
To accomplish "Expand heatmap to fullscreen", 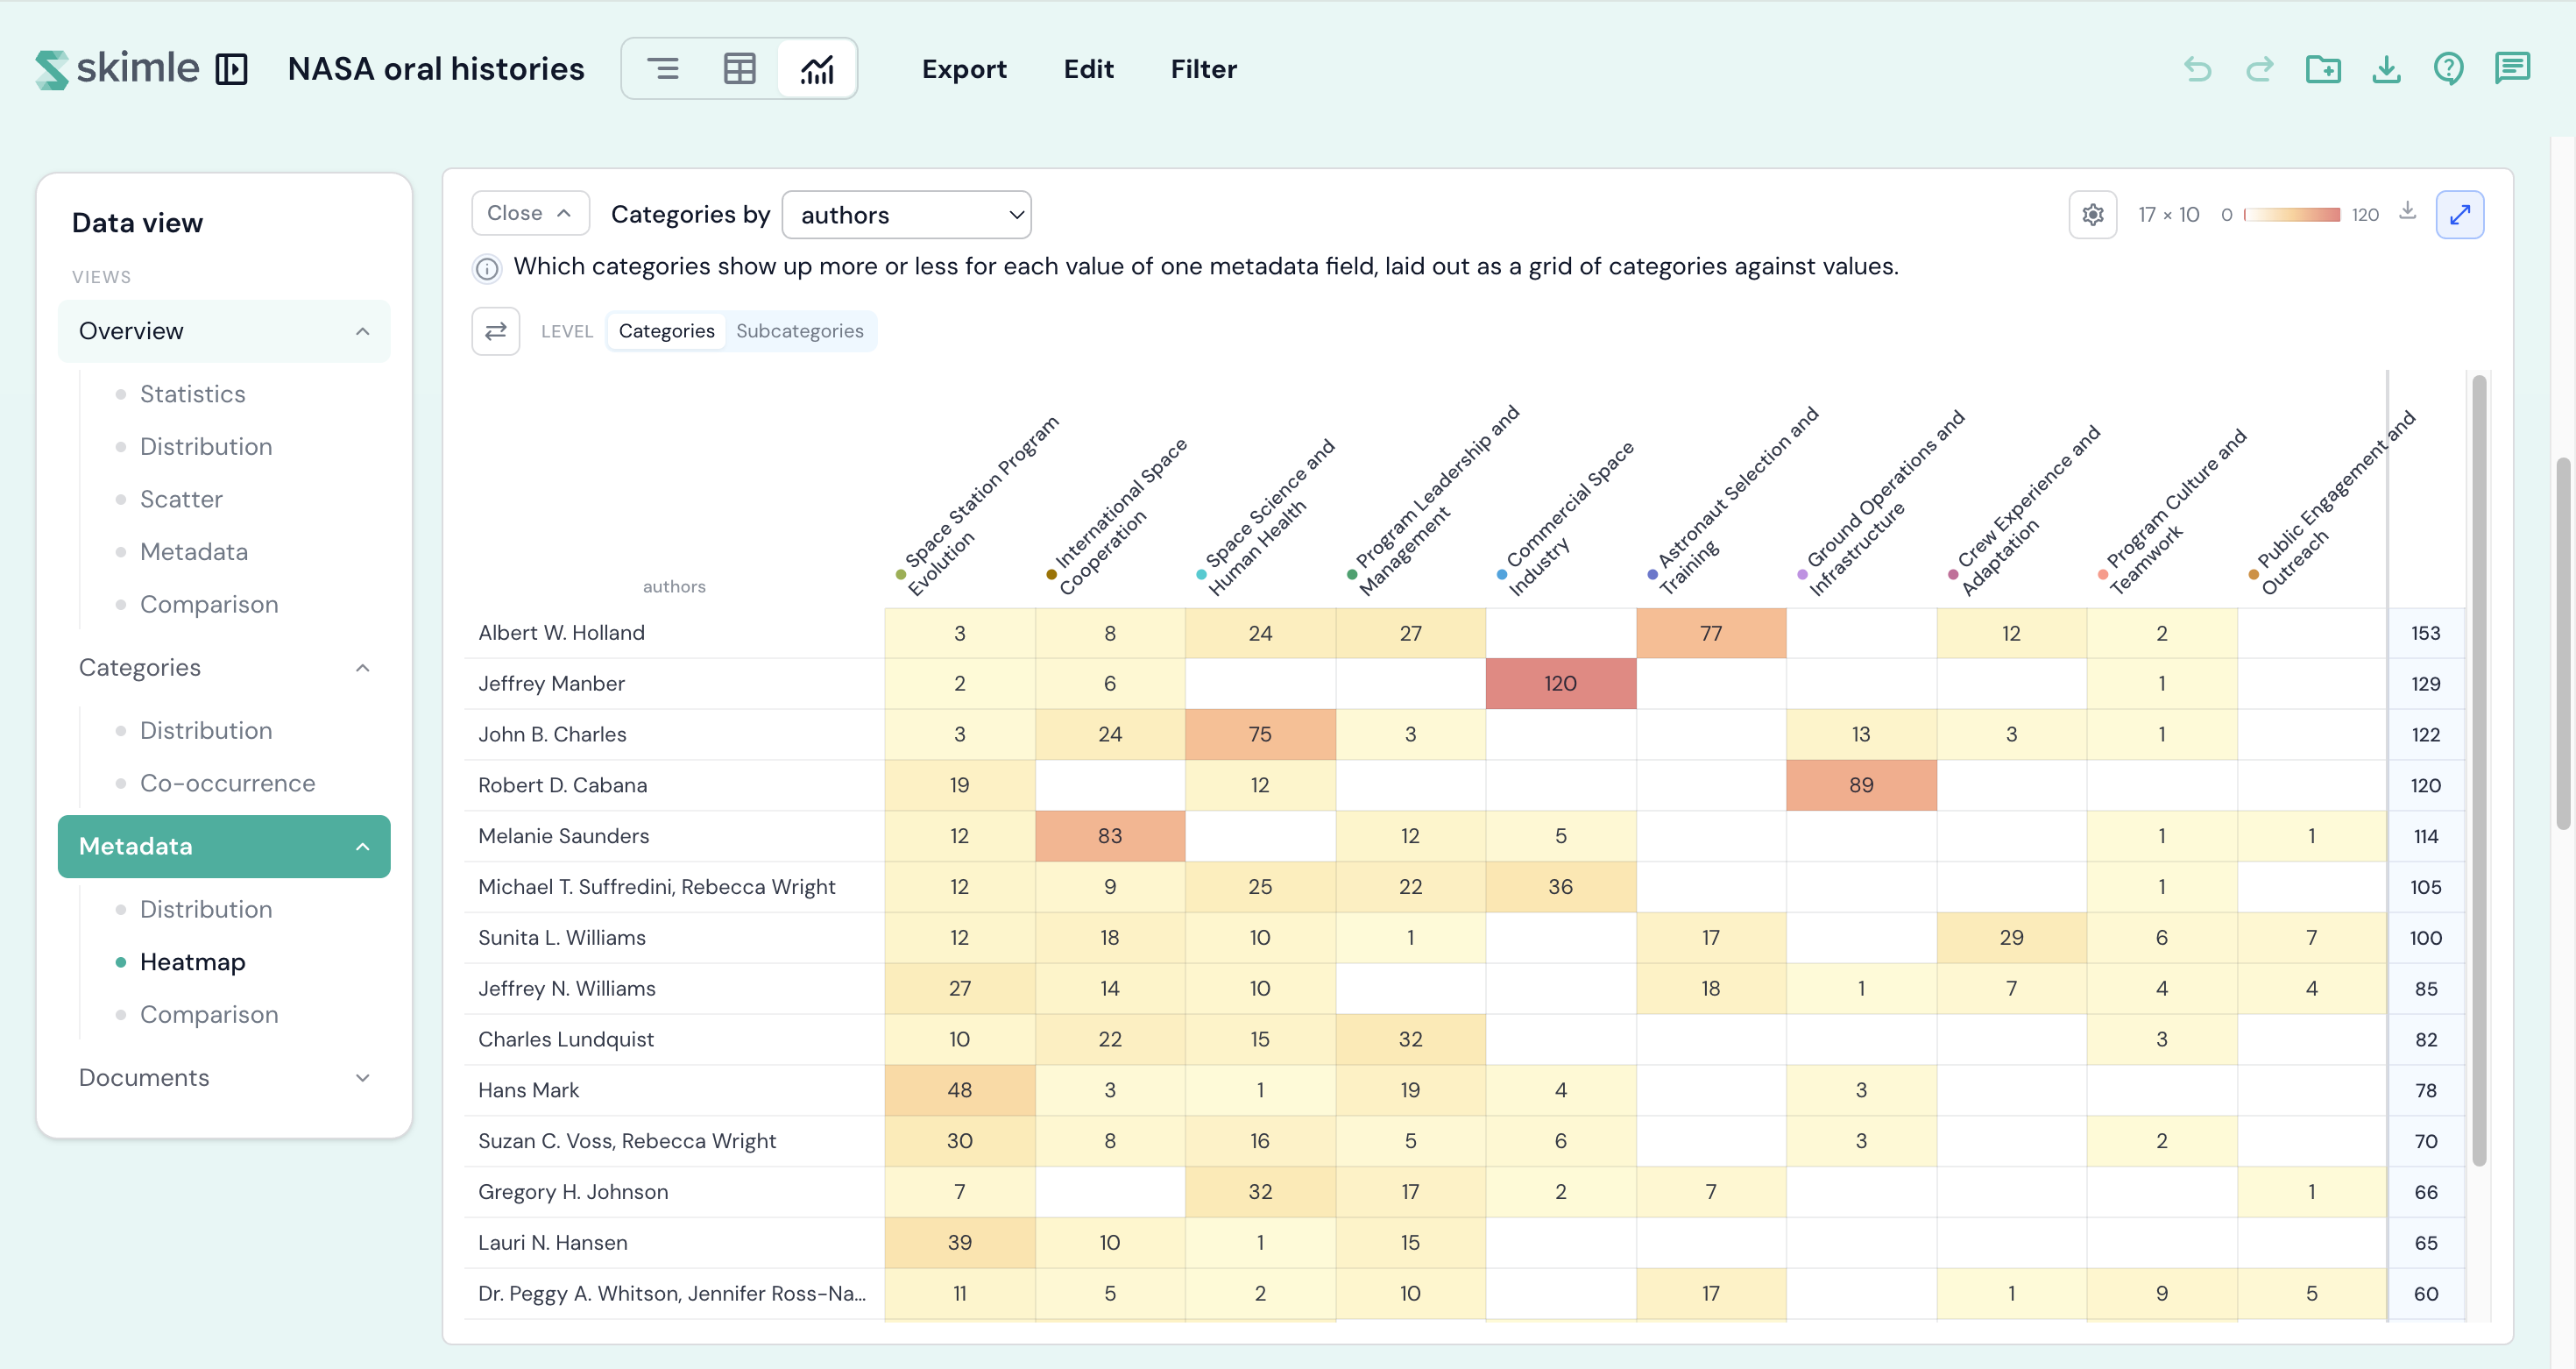I will coord(2460,214).
